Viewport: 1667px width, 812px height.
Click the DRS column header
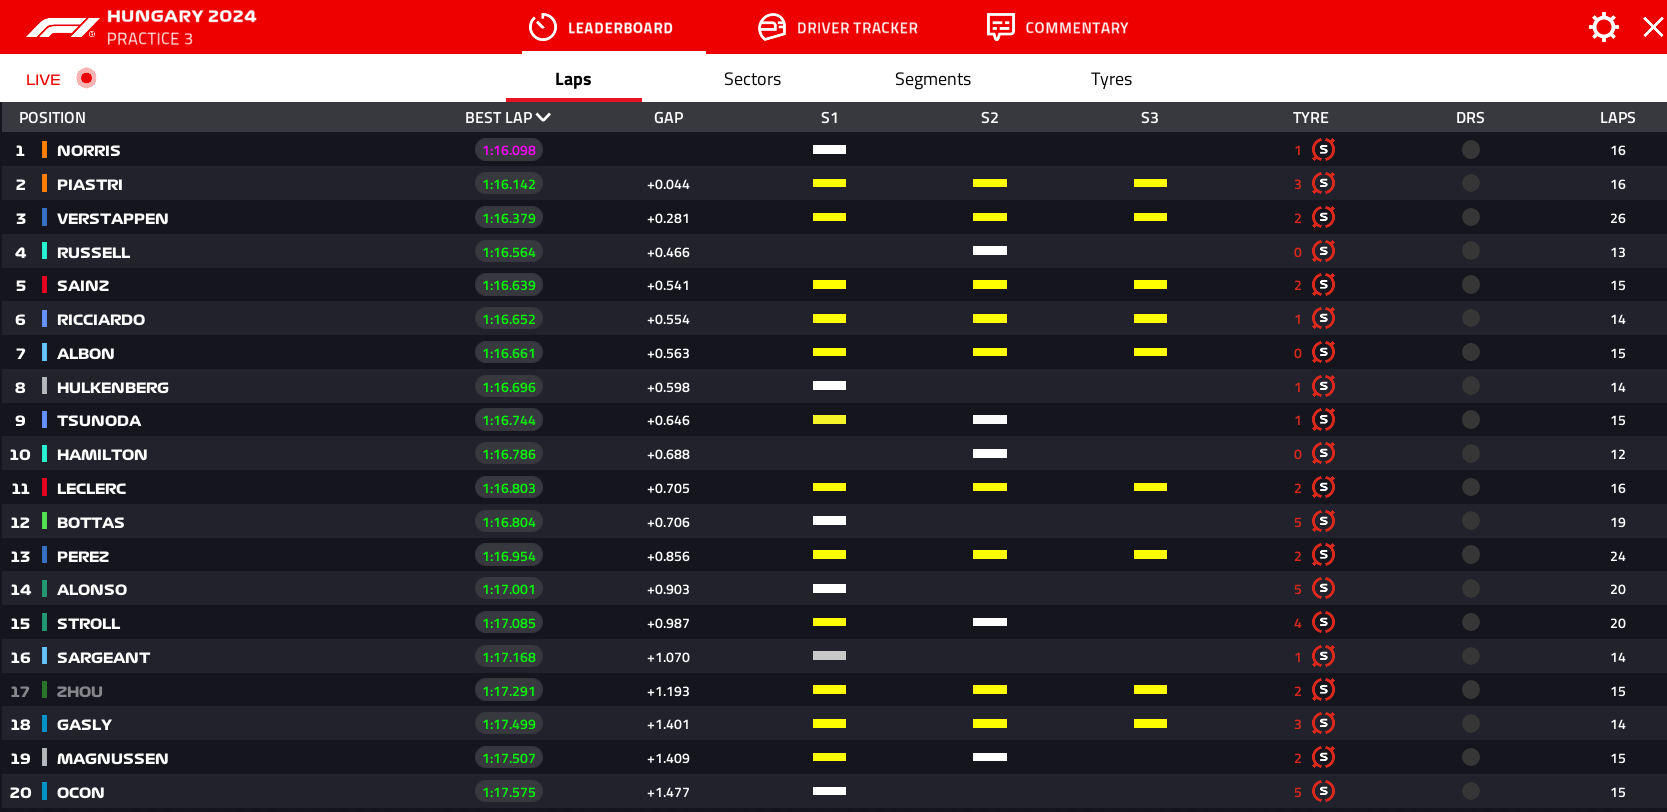[1470, 117]
